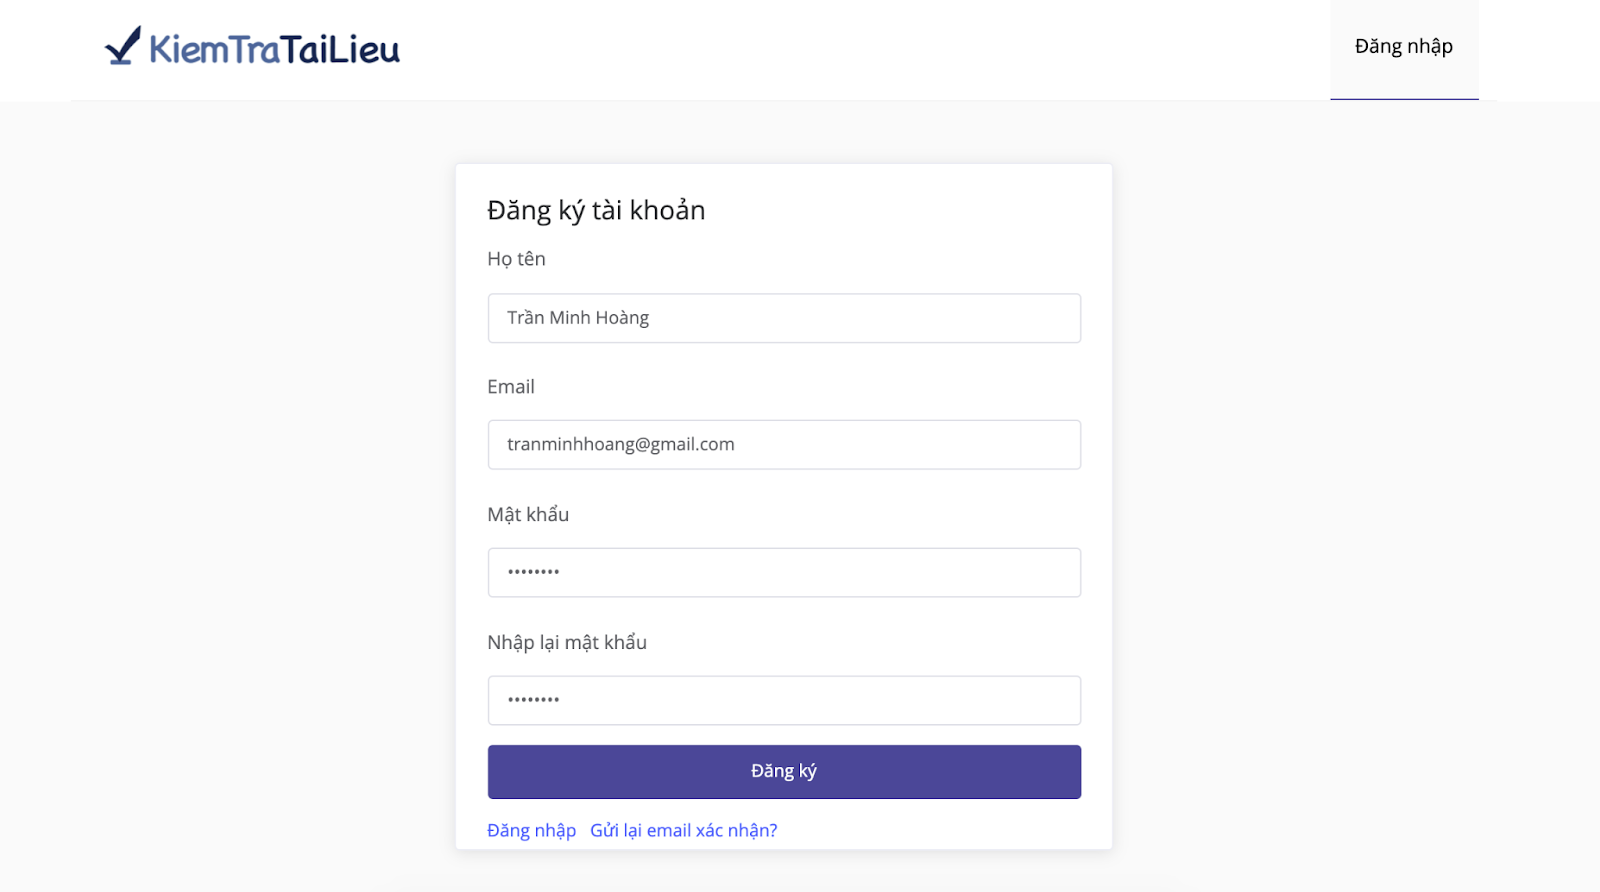
Task: Click the Email label text
Action: pos(511,387)
